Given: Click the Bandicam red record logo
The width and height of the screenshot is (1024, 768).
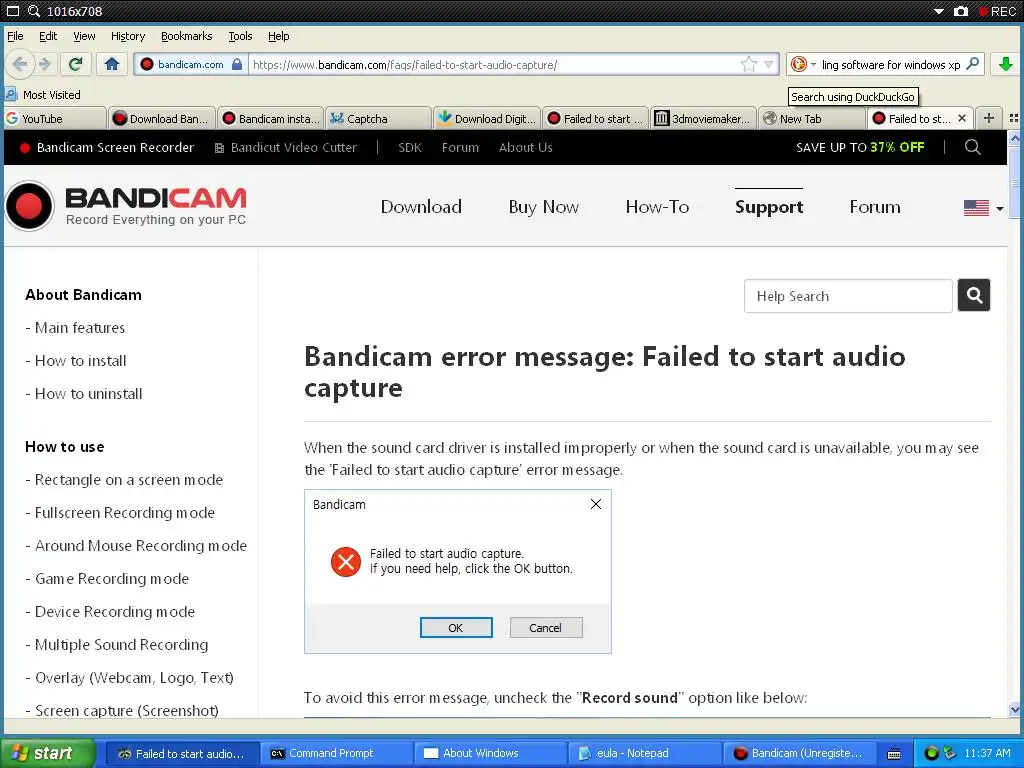Looking at the screenshot, I should coord(29,206).
